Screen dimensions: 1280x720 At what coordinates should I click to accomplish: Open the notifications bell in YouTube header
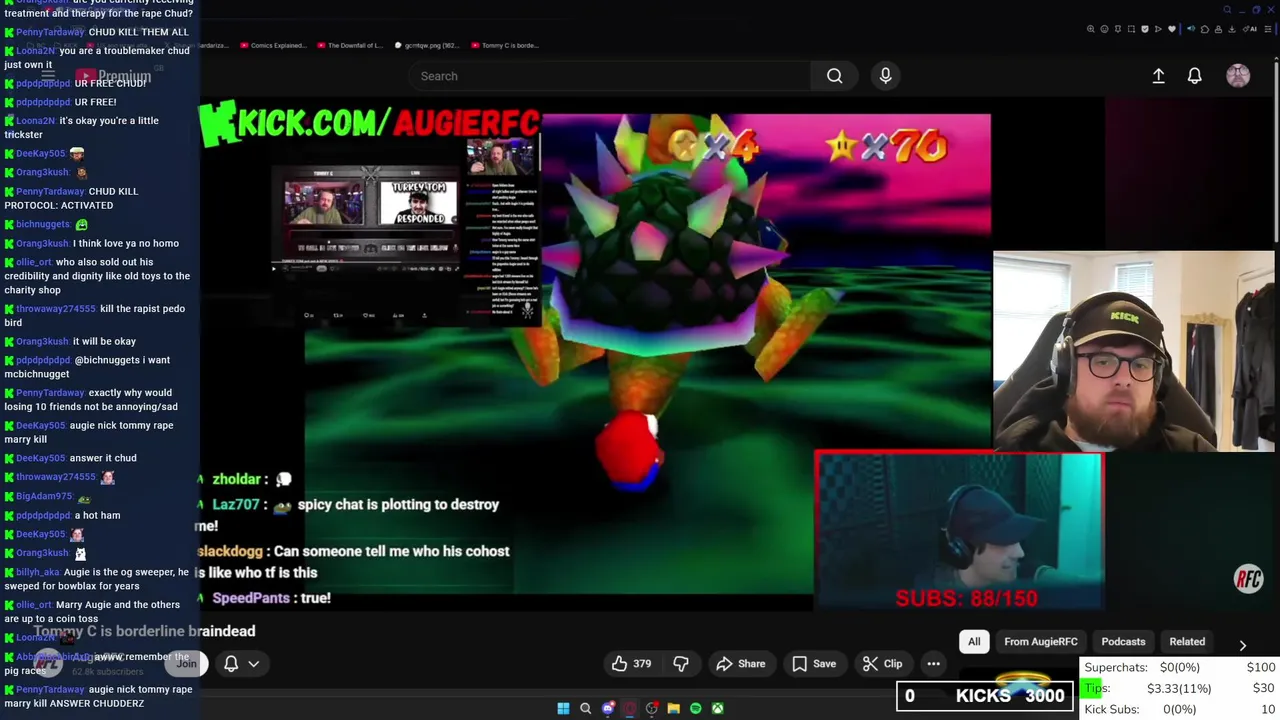coord(1194,76)
